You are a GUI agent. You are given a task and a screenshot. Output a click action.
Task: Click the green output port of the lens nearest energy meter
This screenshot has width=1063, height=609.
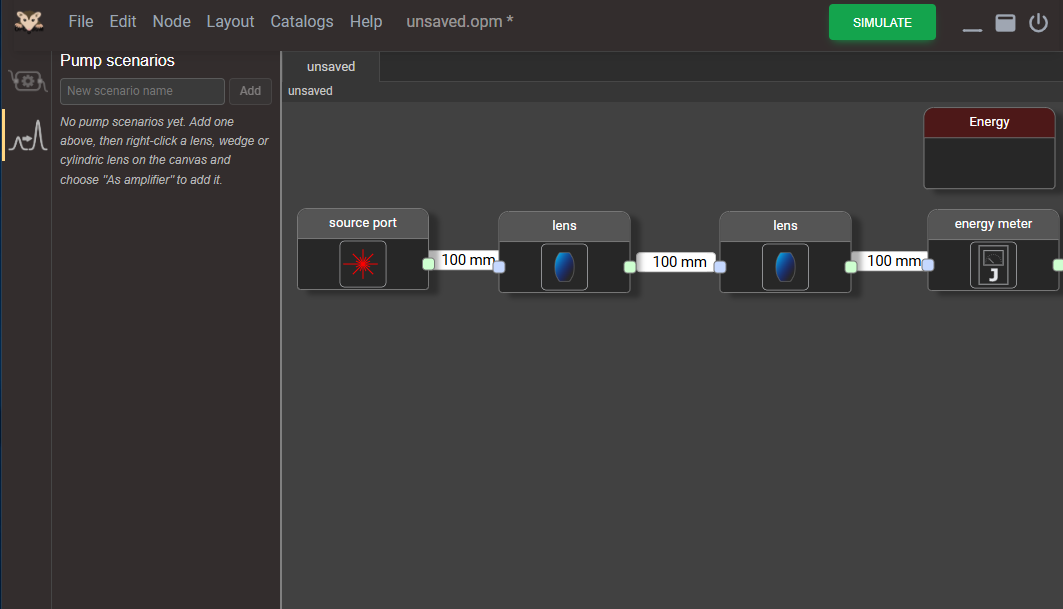[x=851, y=267]
